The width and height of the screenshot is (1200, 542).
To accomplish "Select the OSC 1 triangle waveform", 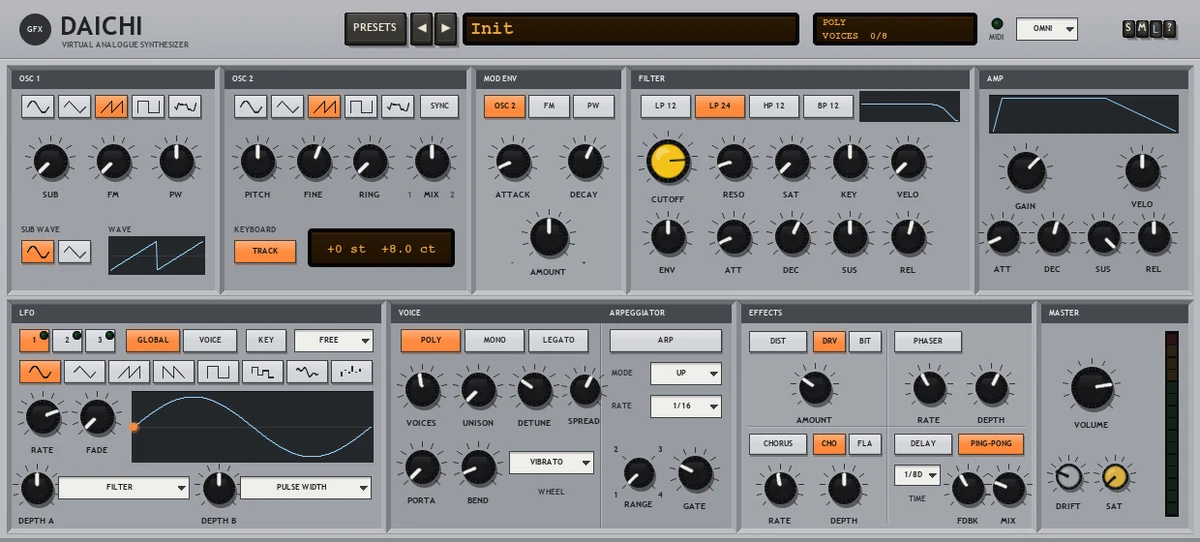I will 75,106.
